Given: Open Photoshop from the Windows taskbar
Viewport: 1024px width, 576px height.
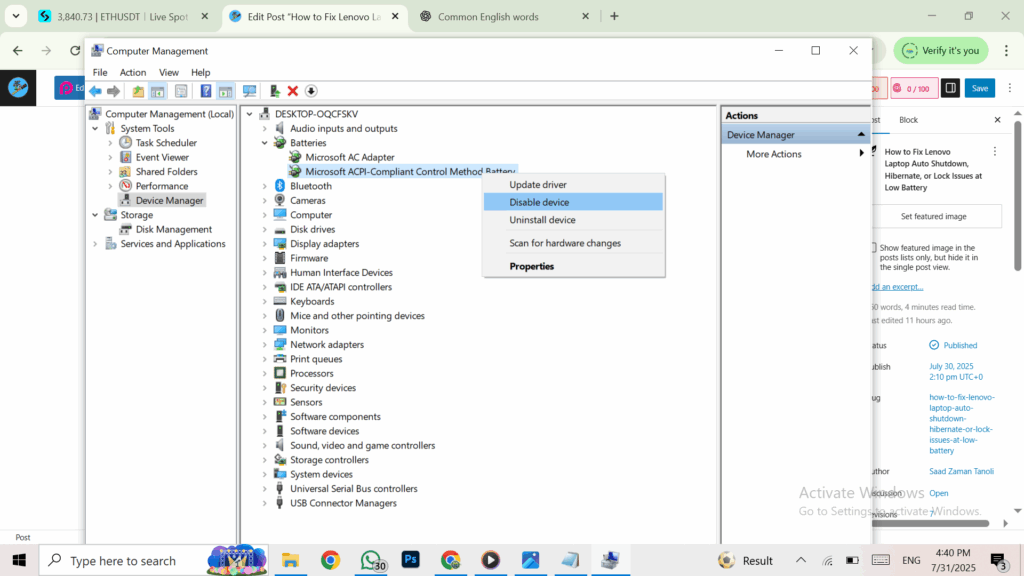Looking at the screenshot, I should [x=410, y=560].
